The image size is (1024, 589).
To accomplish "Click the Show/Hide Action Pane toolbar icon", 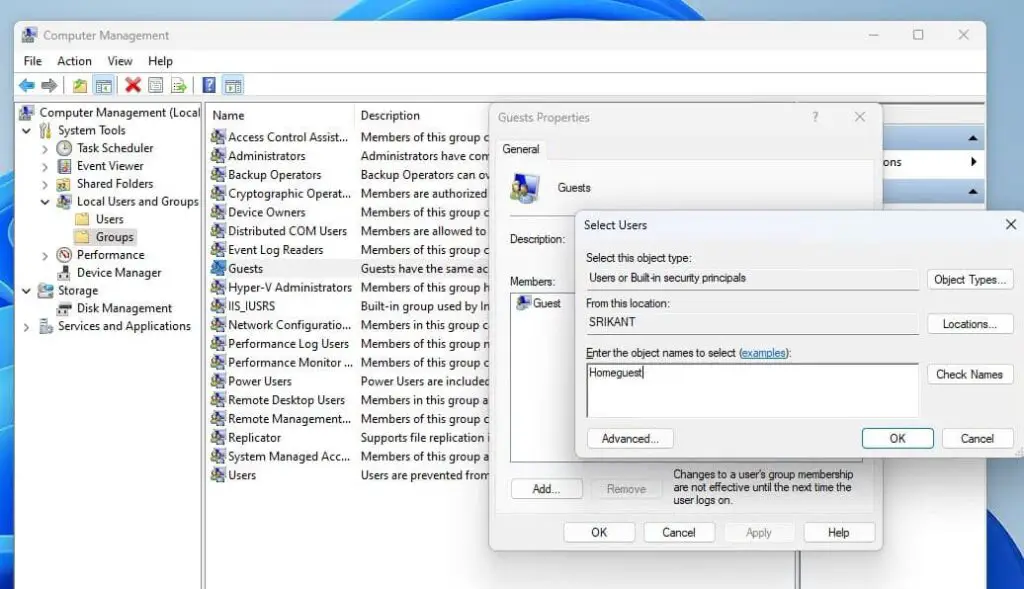I will pos(232,85).
